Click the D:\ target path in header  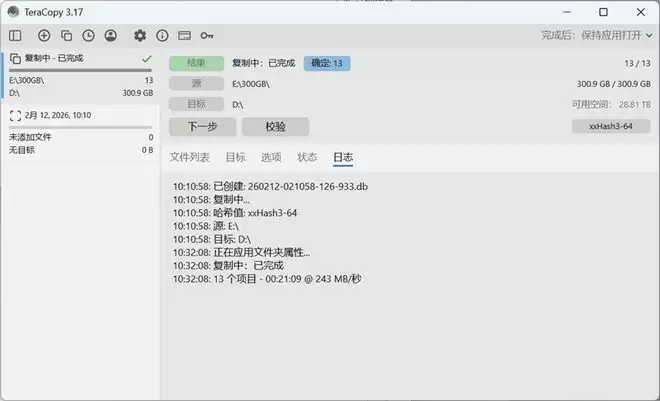click(x=237, y=104)
